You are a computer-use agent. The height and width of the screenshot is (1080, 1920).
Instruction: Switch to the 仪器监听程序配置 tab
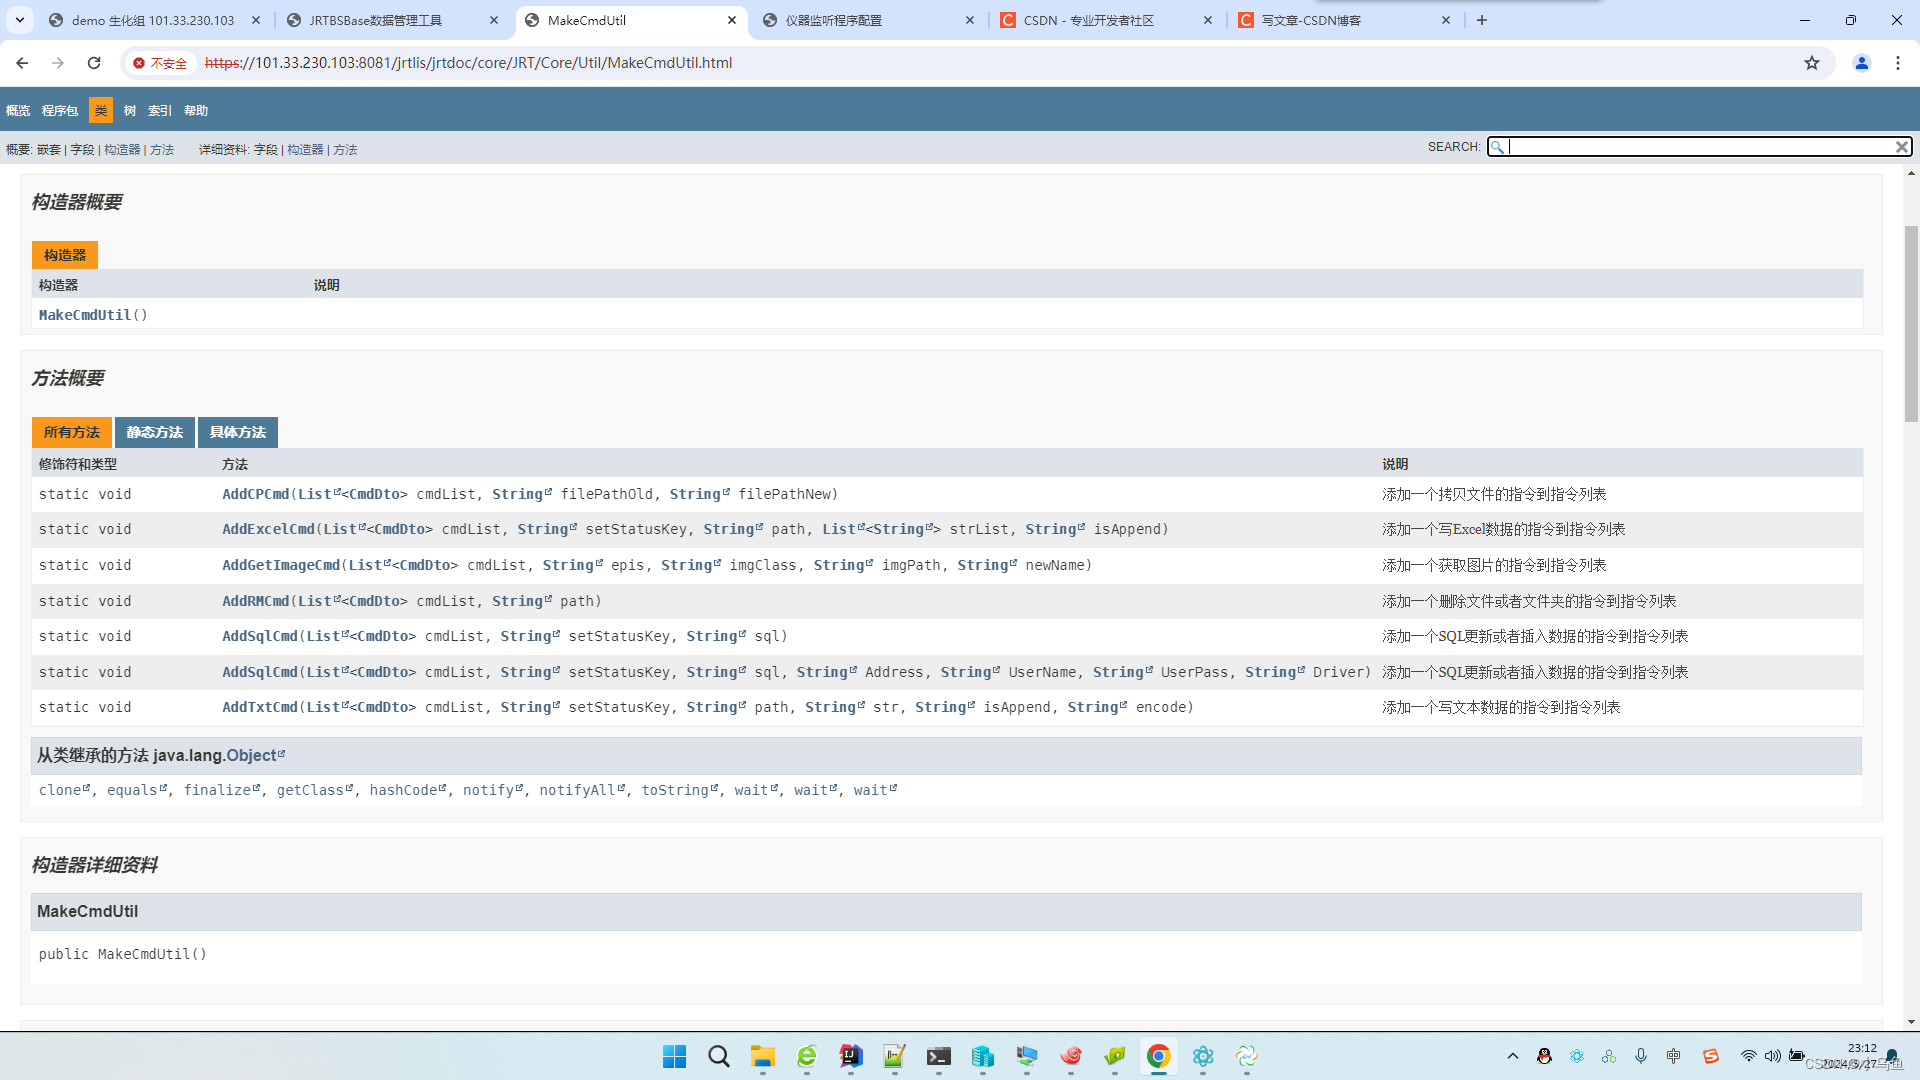[x=868, y=20]
